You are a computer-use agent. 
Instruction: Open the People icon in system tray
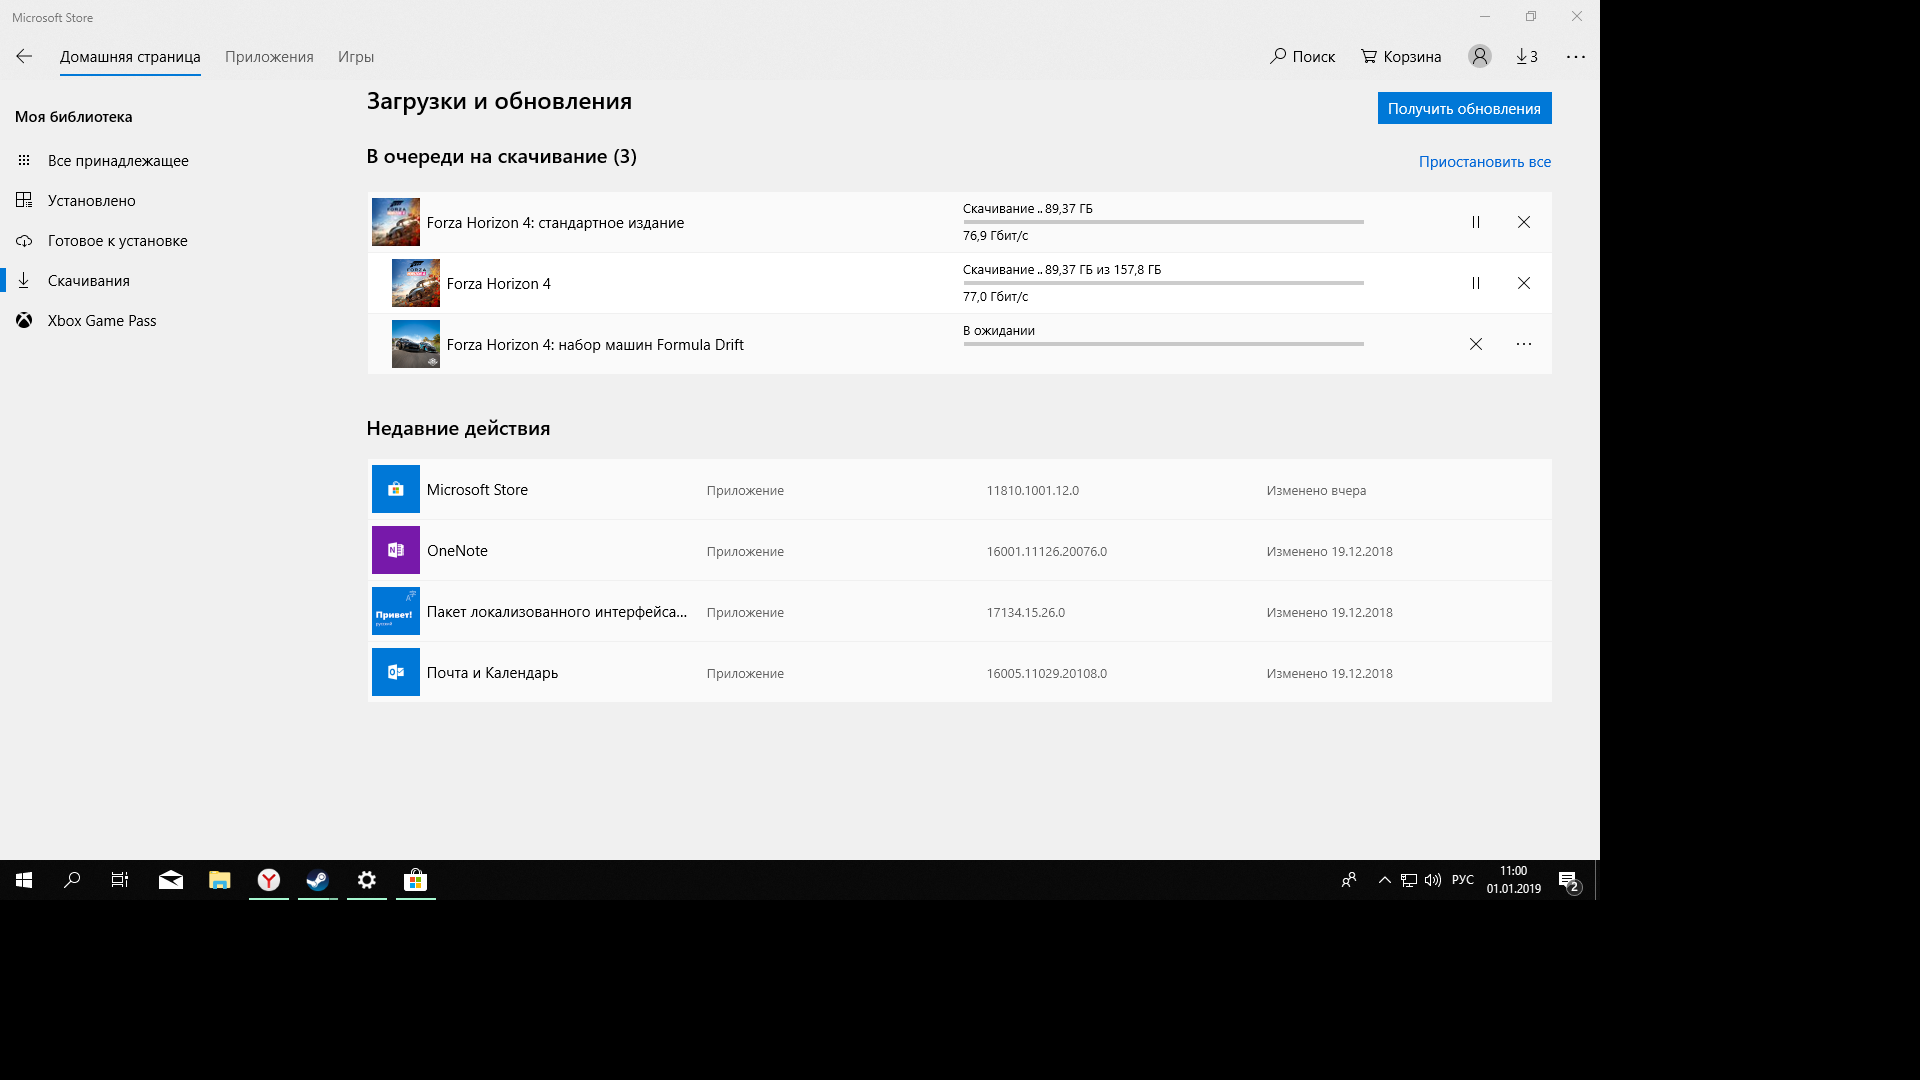(x=1349, y=880)
